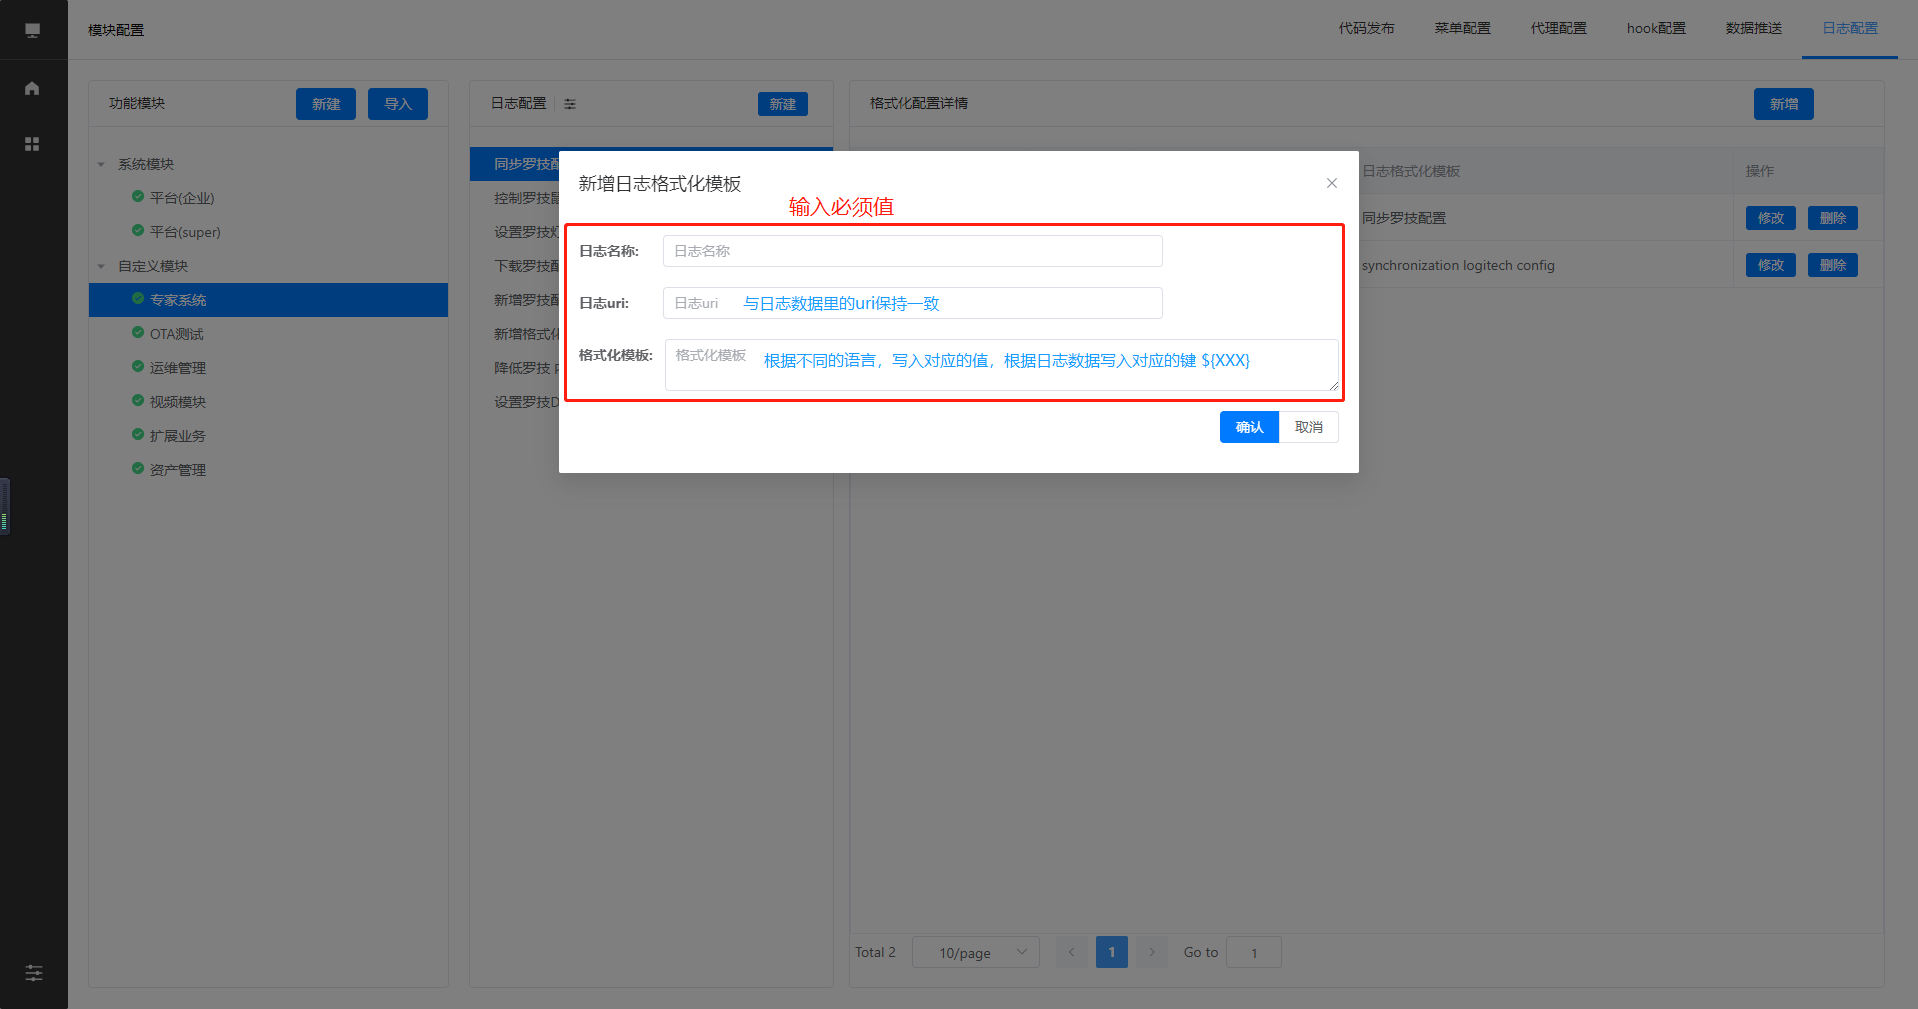Click the filter icon beside 日志配置 title
Viewport: 1918px width, 1009px height.
pyautogui.click(x=570, y=104)
